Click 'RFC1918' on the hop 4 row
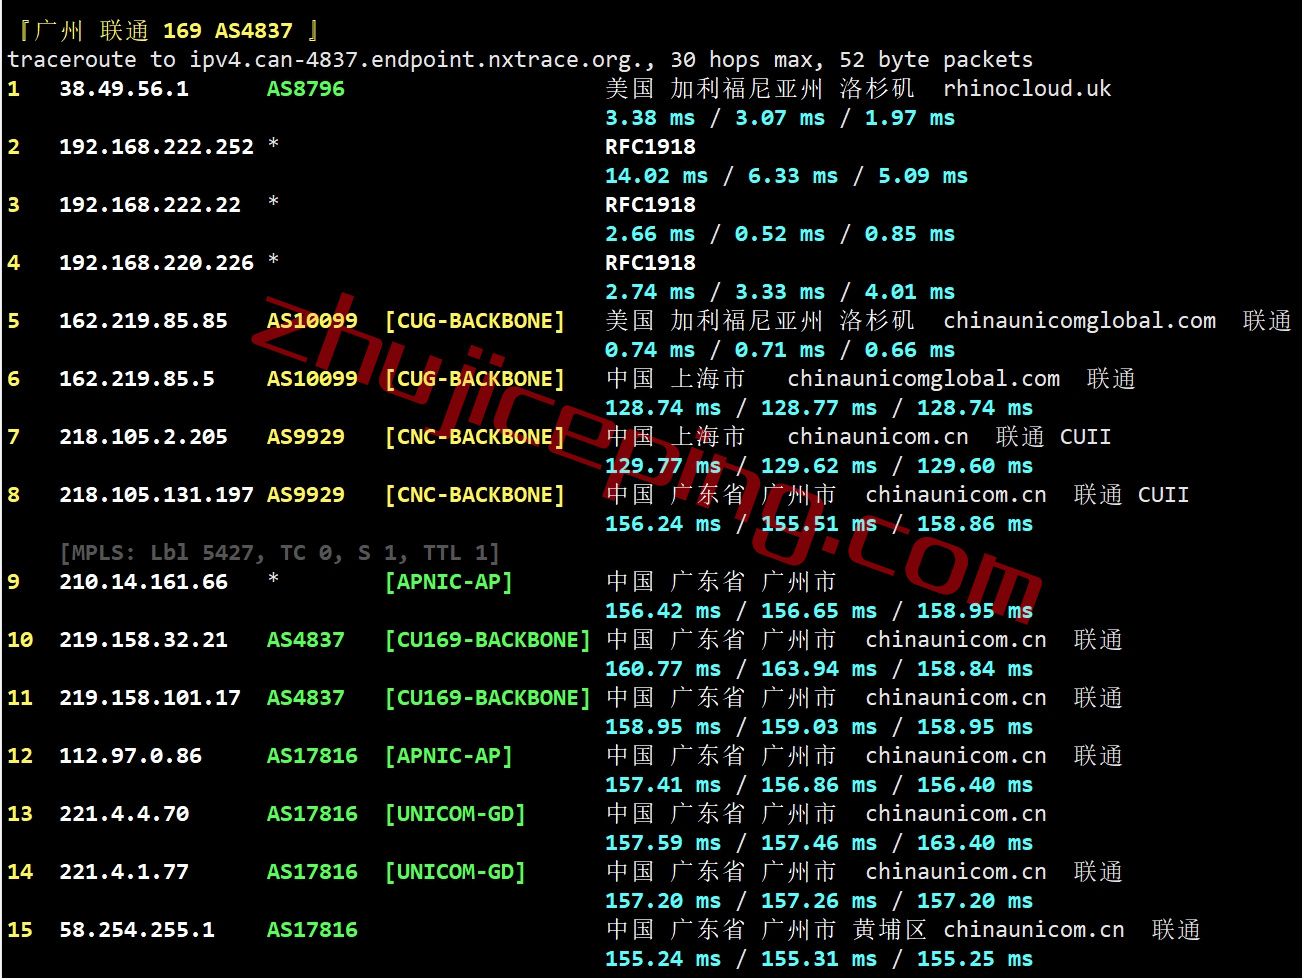This screenshot has width=1302, height=978. 650,263
